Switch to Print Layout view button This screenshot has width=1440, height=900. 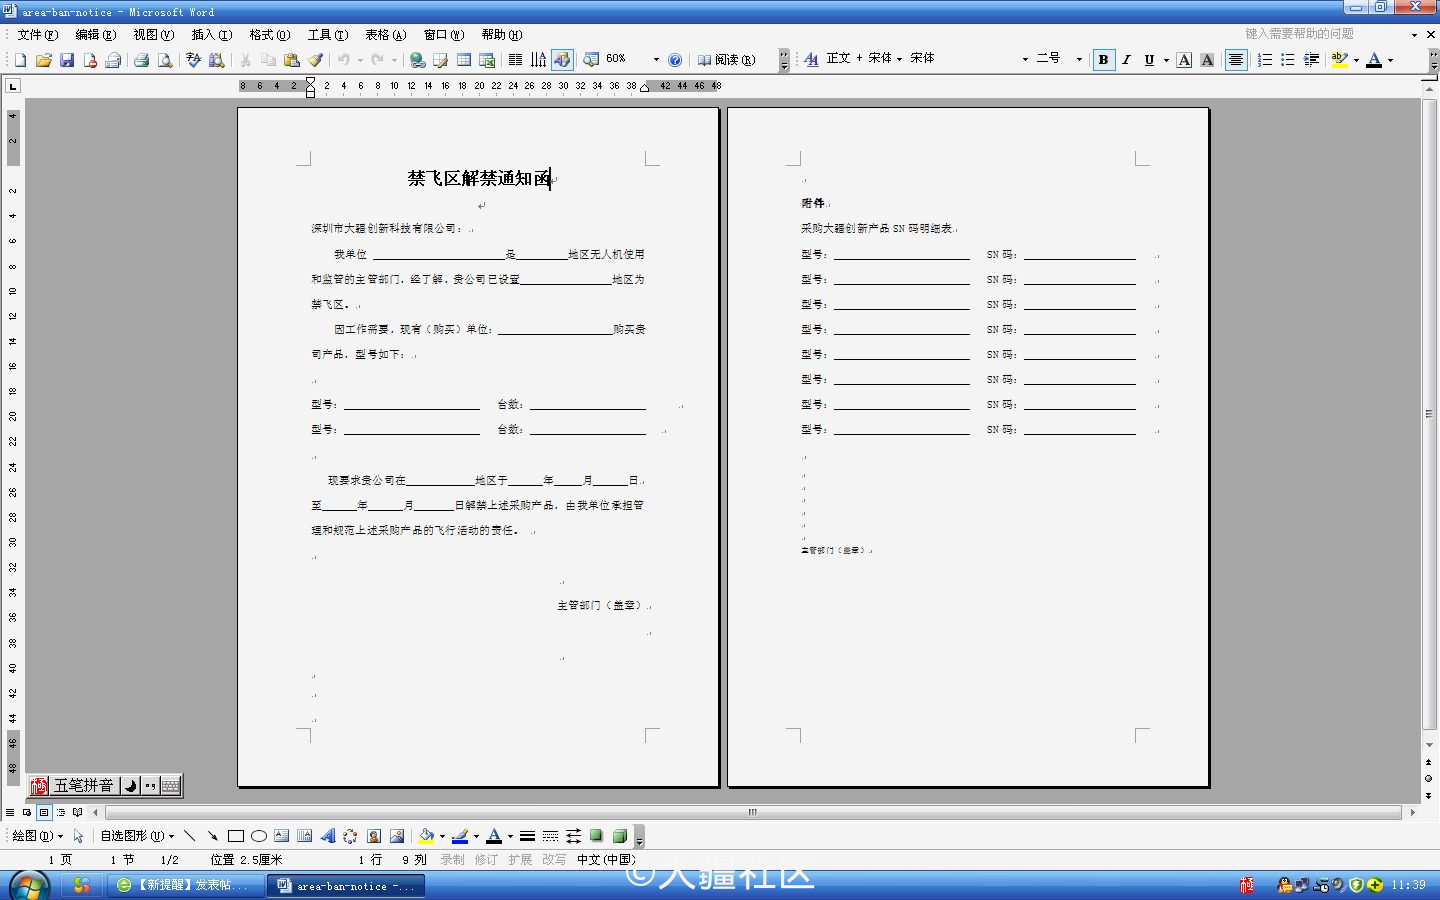(x=44, y=812)
